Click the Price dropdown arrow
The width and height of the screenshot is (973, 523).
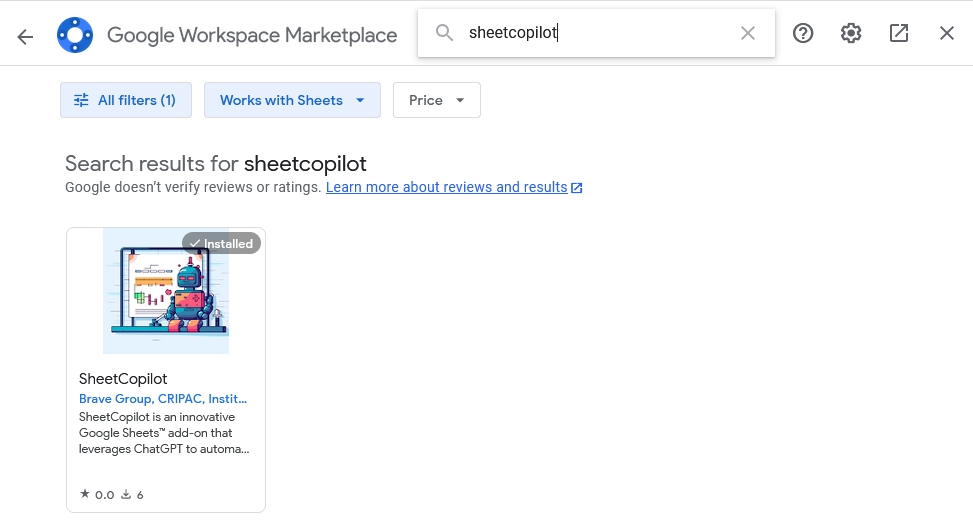[x=460, y=101]
